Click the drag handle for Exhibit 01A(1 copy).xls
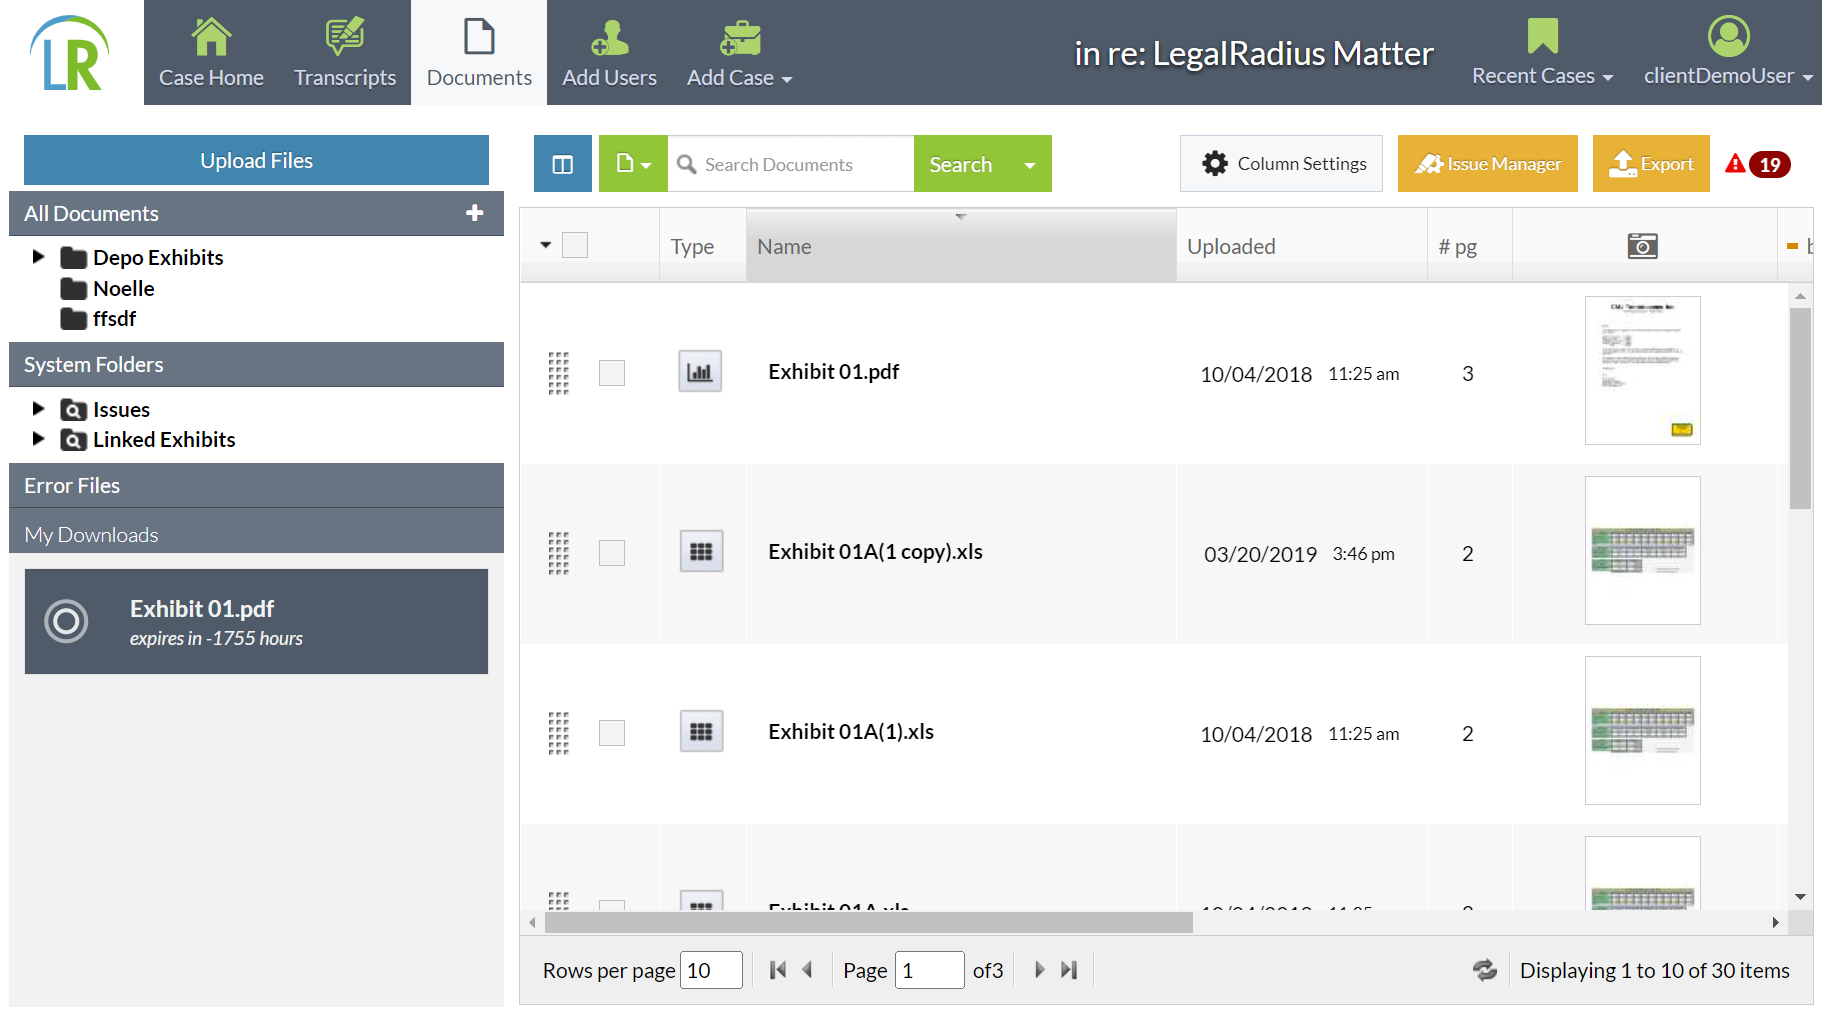Image resolution: width=1822 pixels, height=1011 pixels. (x=558, y=553)
